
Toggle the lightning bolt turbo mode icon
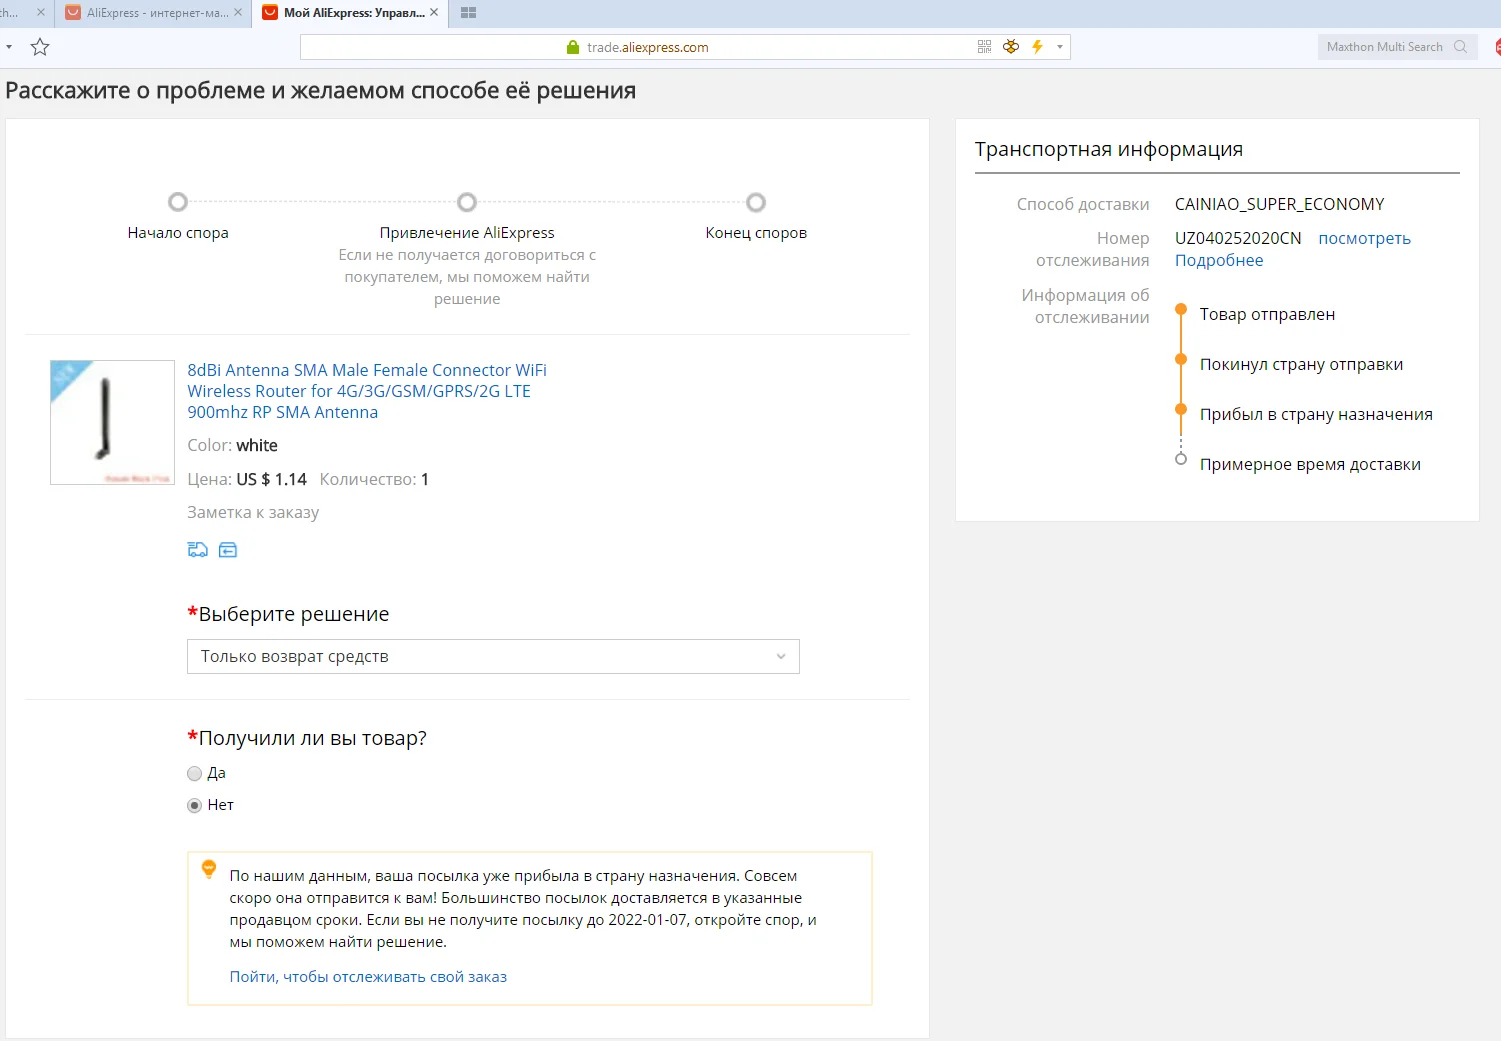(x=1037, y=47)
